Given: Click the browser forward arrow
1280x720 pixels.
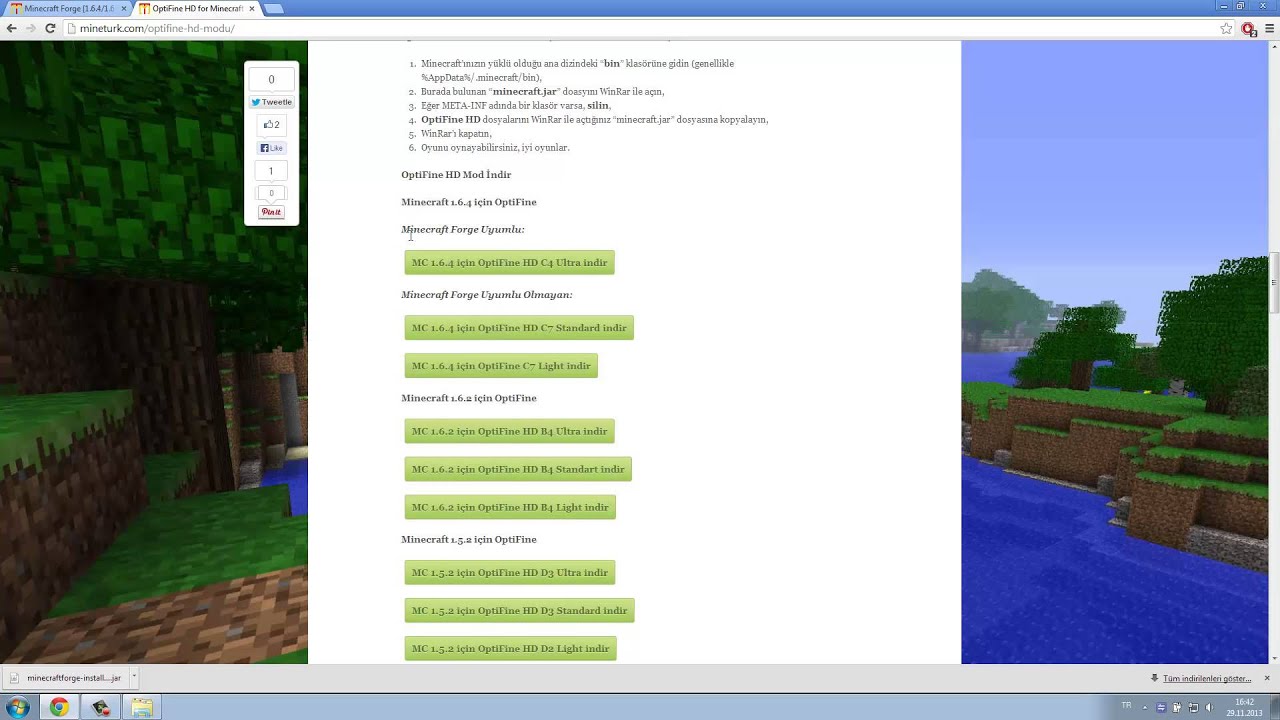Looking at the screenshot, I should (30, 28).
